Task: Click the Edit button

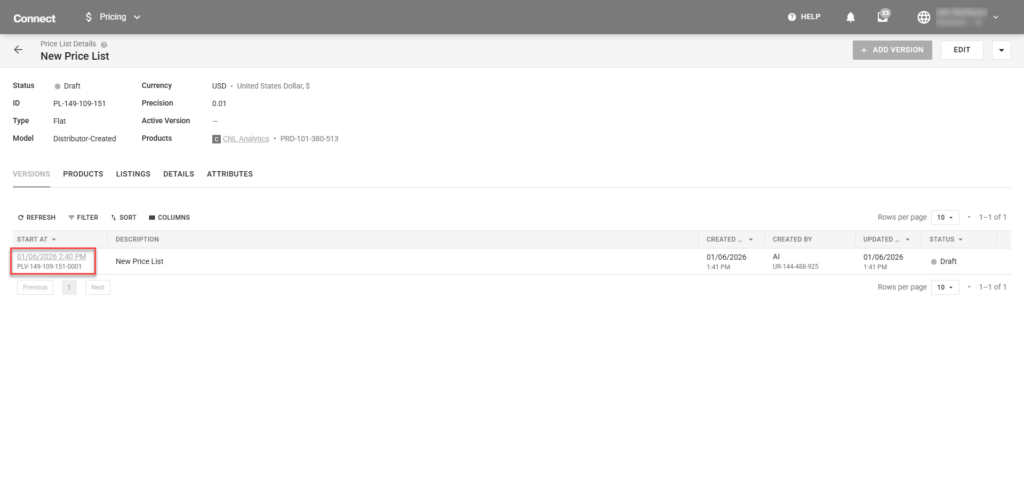Action: pos(961,50)
